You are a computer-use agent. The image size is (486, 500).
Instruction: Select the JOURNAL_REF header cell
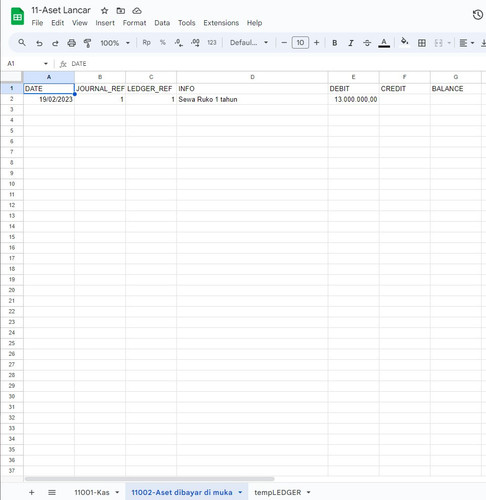point(100,89)
